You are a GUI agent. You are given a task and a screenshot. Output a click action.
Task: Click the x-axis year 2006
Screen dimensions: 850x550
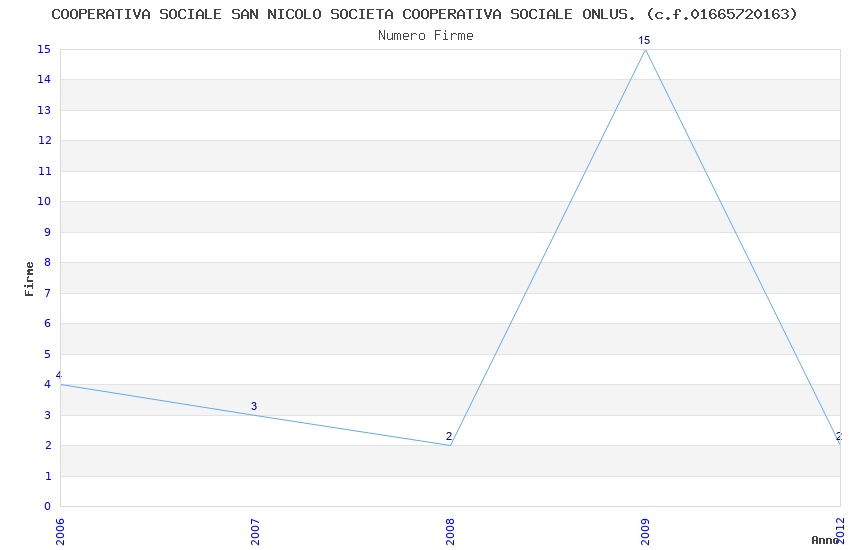tap(60, 532)
